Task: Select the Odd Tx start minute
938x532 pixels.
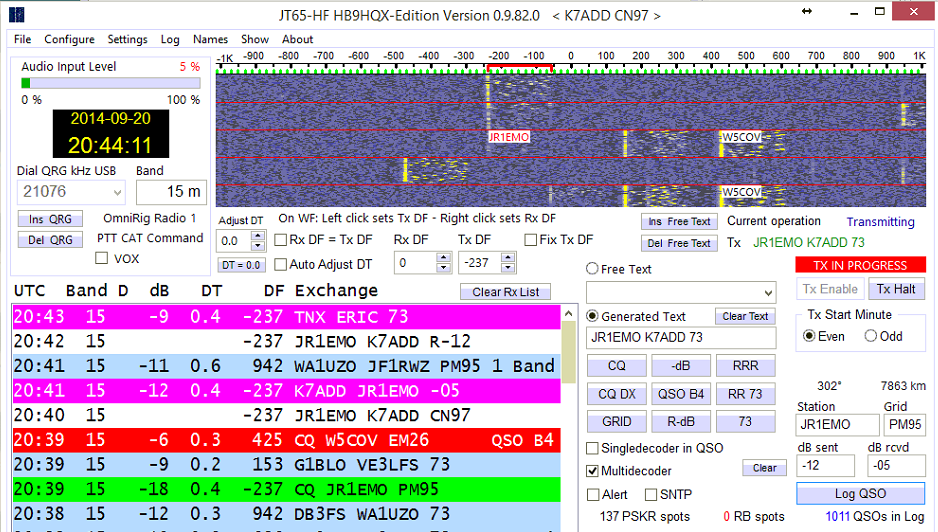Action: pos(870,336)
